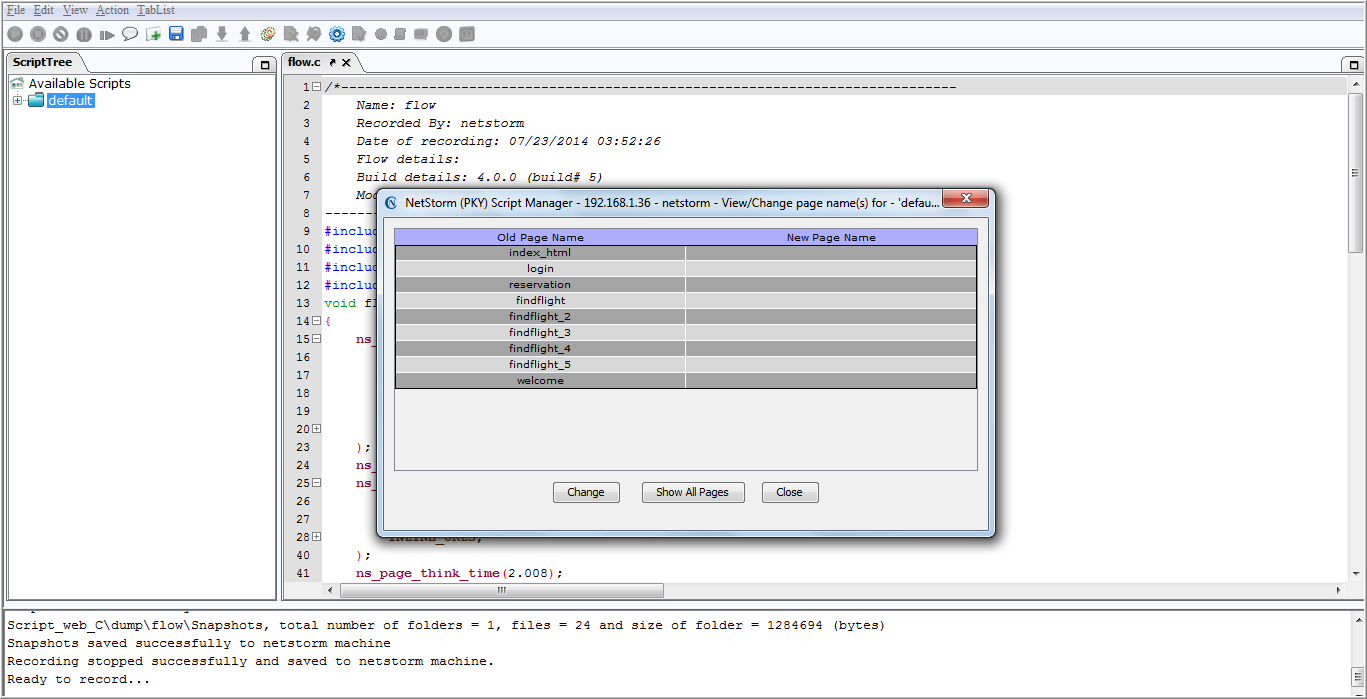Click the ns_page_think_time(2.008) code line
Viewport: 1367px width, 699px height.
460,573
